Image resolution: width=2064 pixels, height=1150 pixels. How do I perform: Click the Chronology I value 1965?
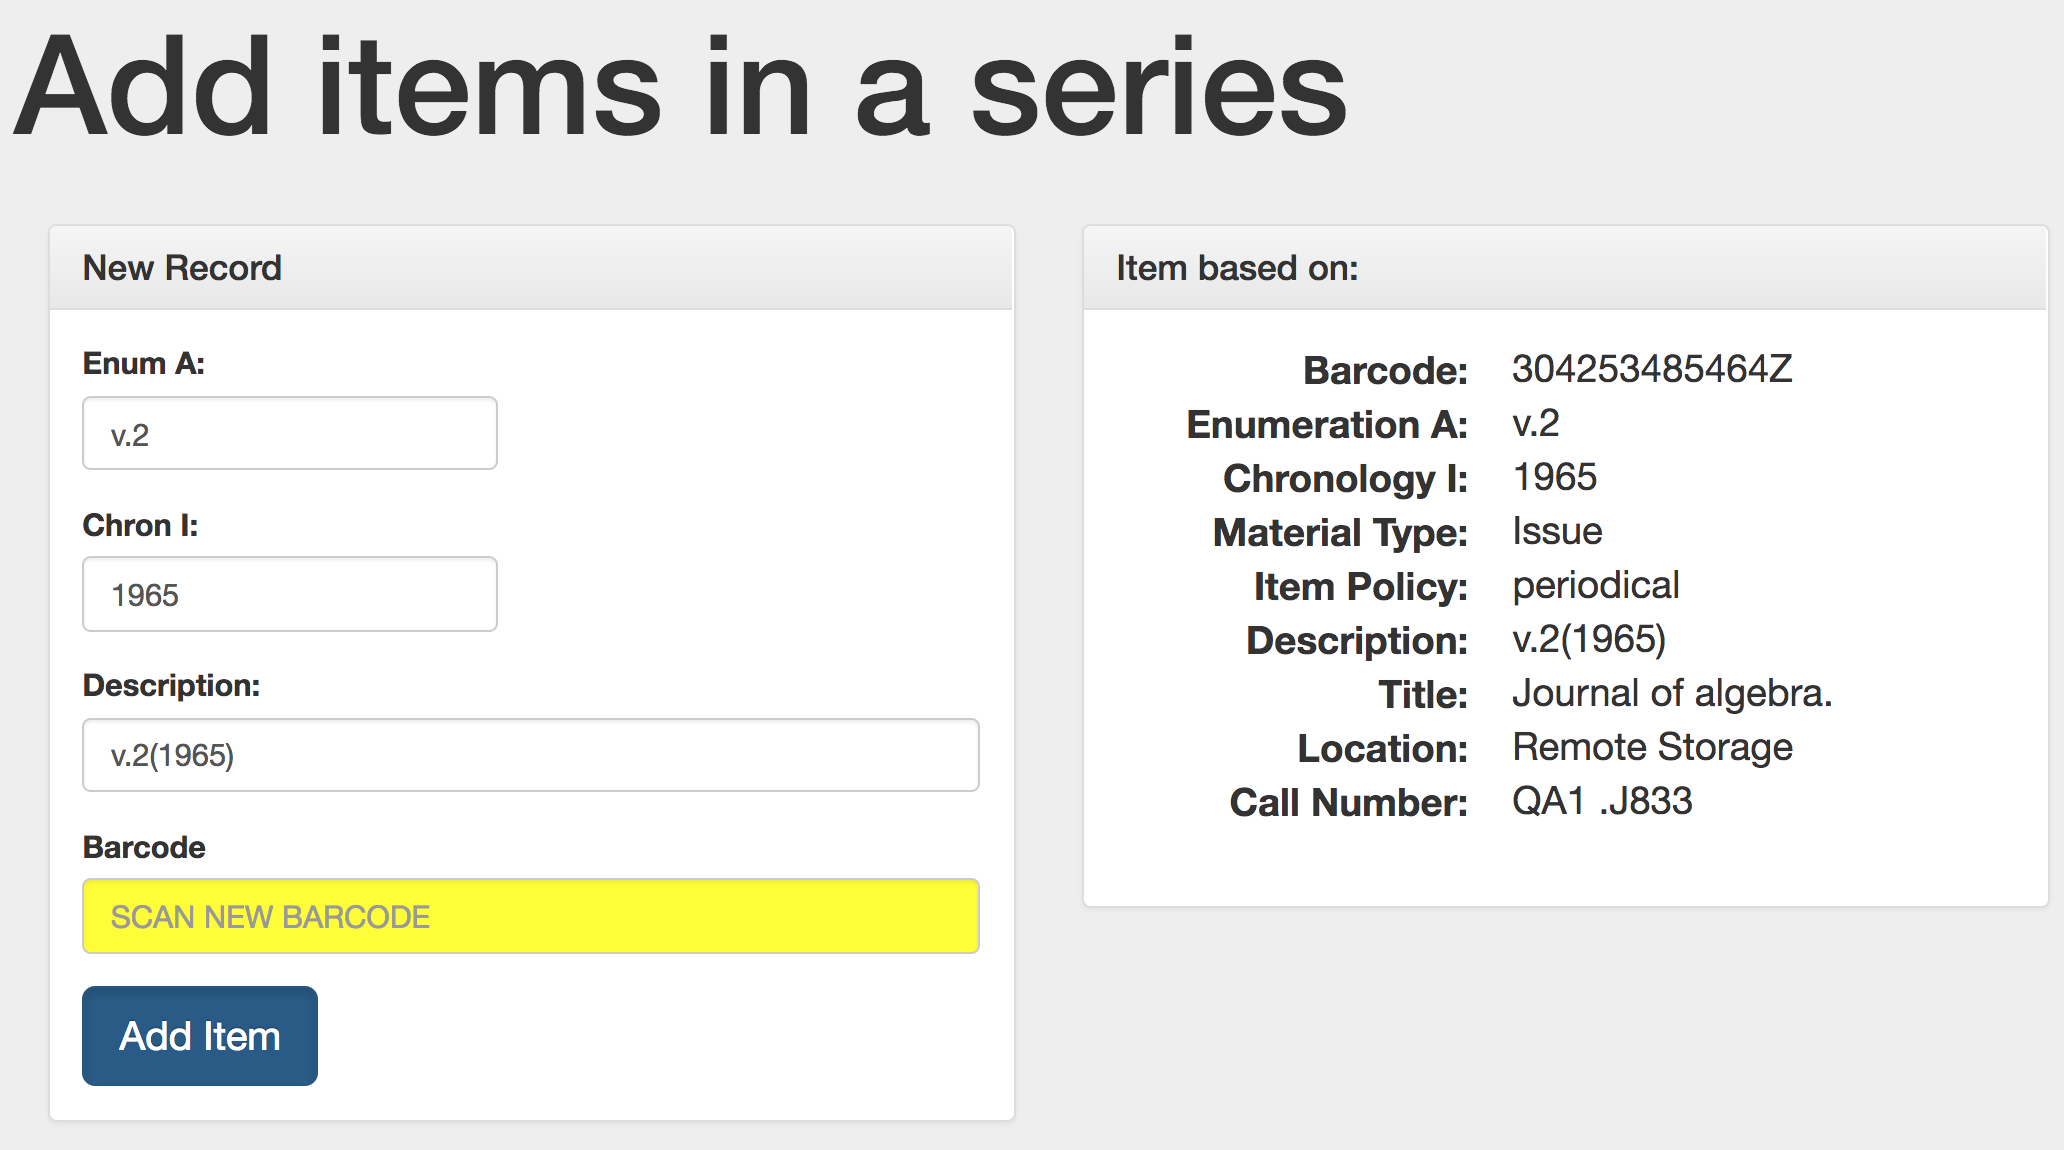coord(1555,477)
